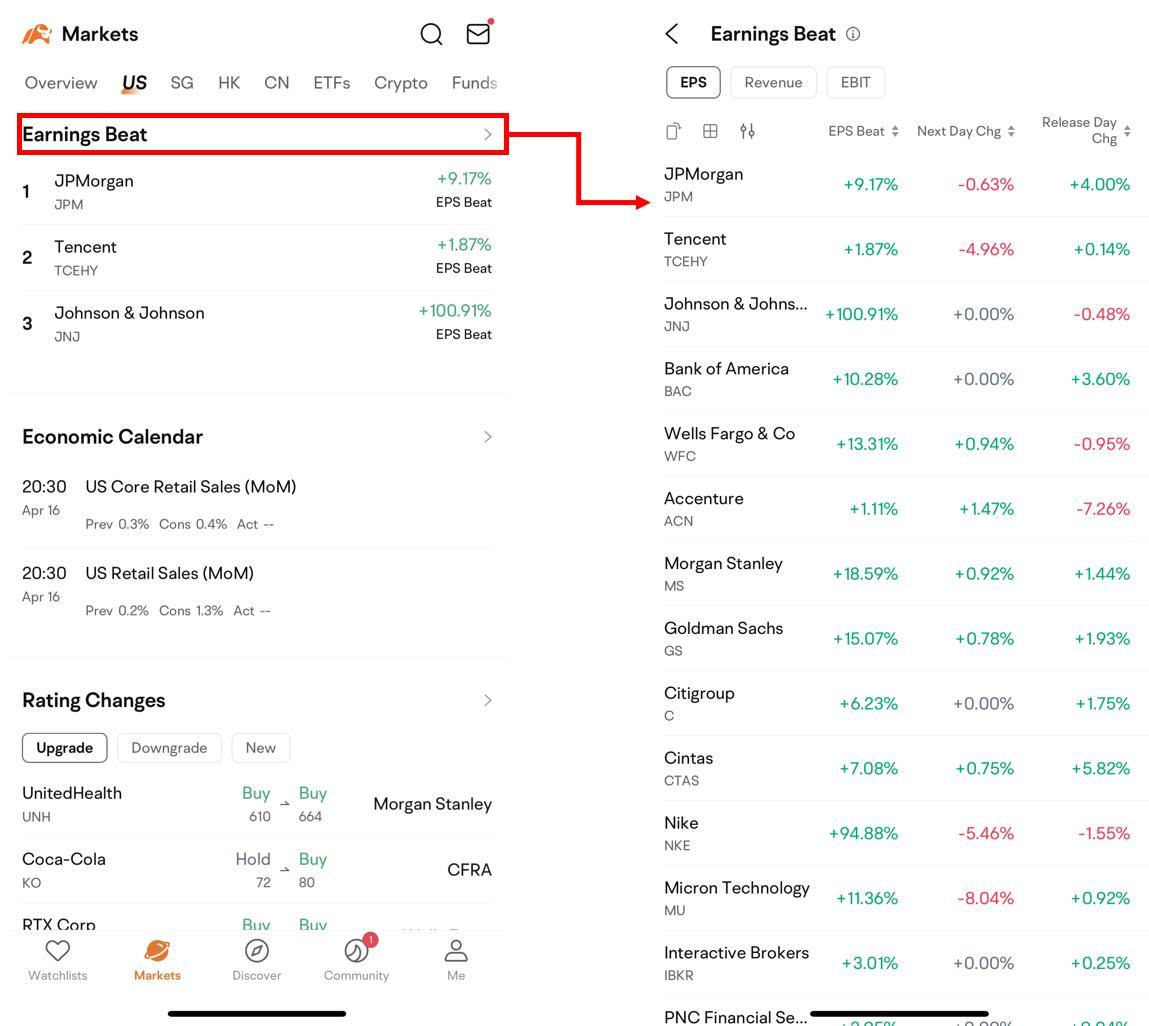1149x1026 pixels.
Task: Open the Funds tab
Action: (474, 83)
